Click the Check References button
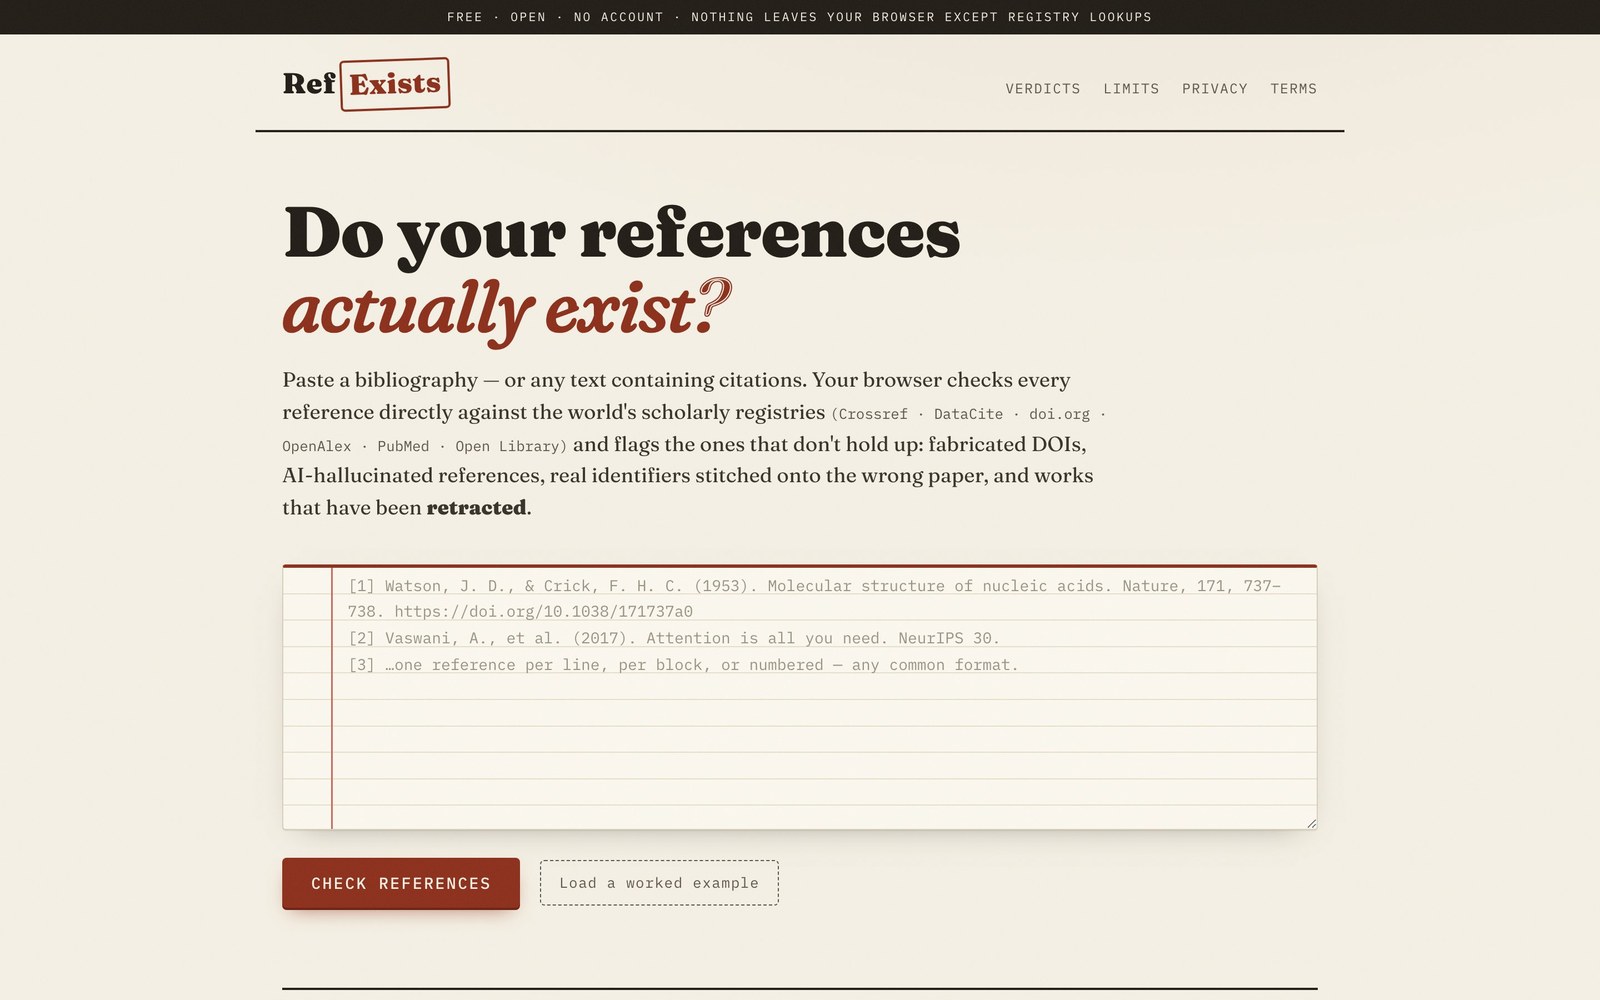Viewport: 1600px width, 1000px height. [x=401, y=883]
